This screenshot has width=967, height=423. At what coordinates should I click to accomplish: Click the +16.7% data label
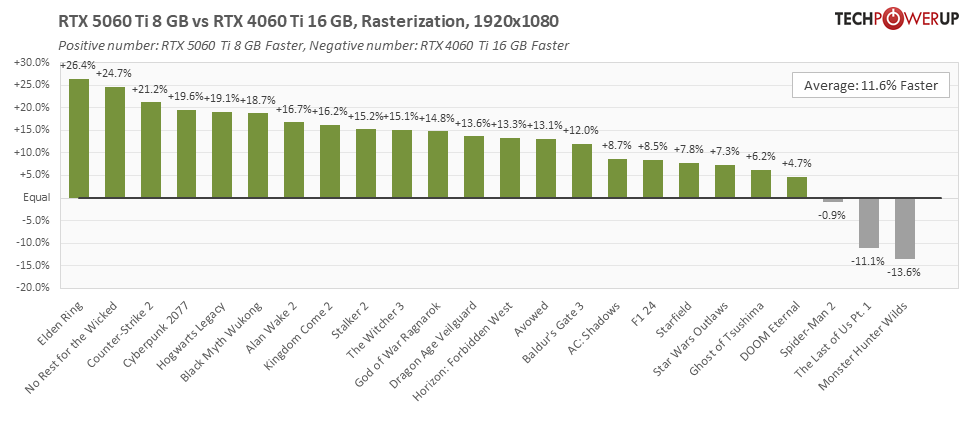coord(293,110)
